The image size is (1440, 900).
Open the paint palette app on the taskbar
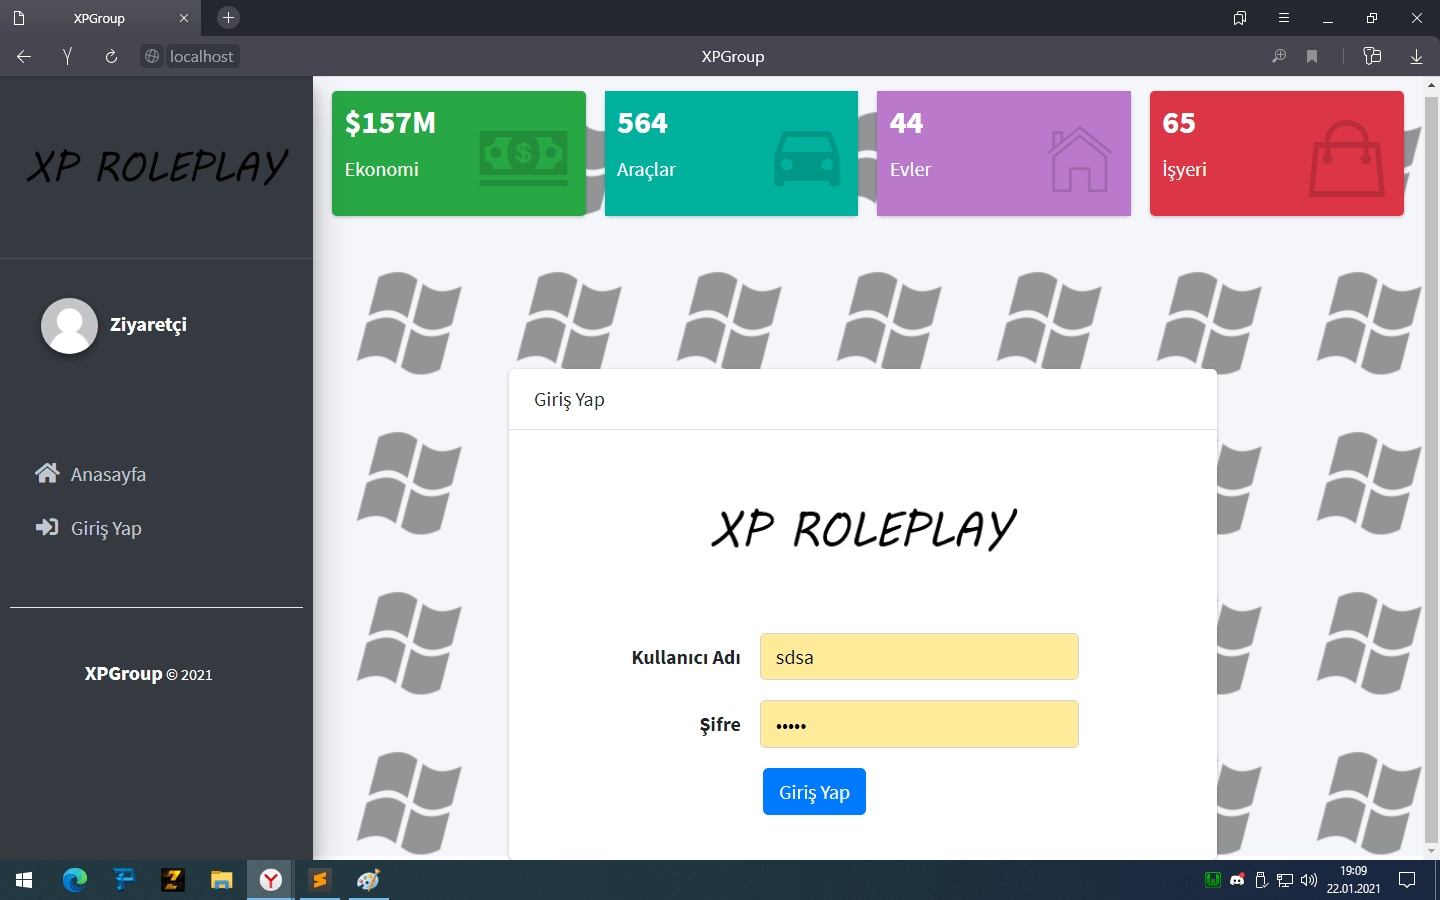[369, 880]
